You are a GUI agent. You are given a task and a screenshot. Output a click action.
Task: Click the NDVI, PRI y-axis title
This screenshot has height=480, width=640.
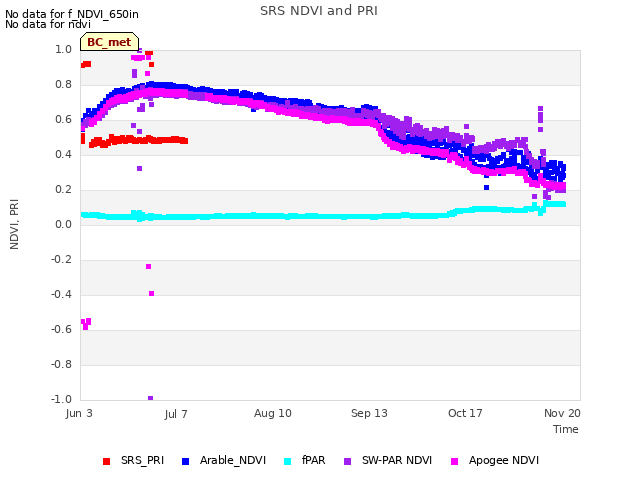tap(14, 224)
